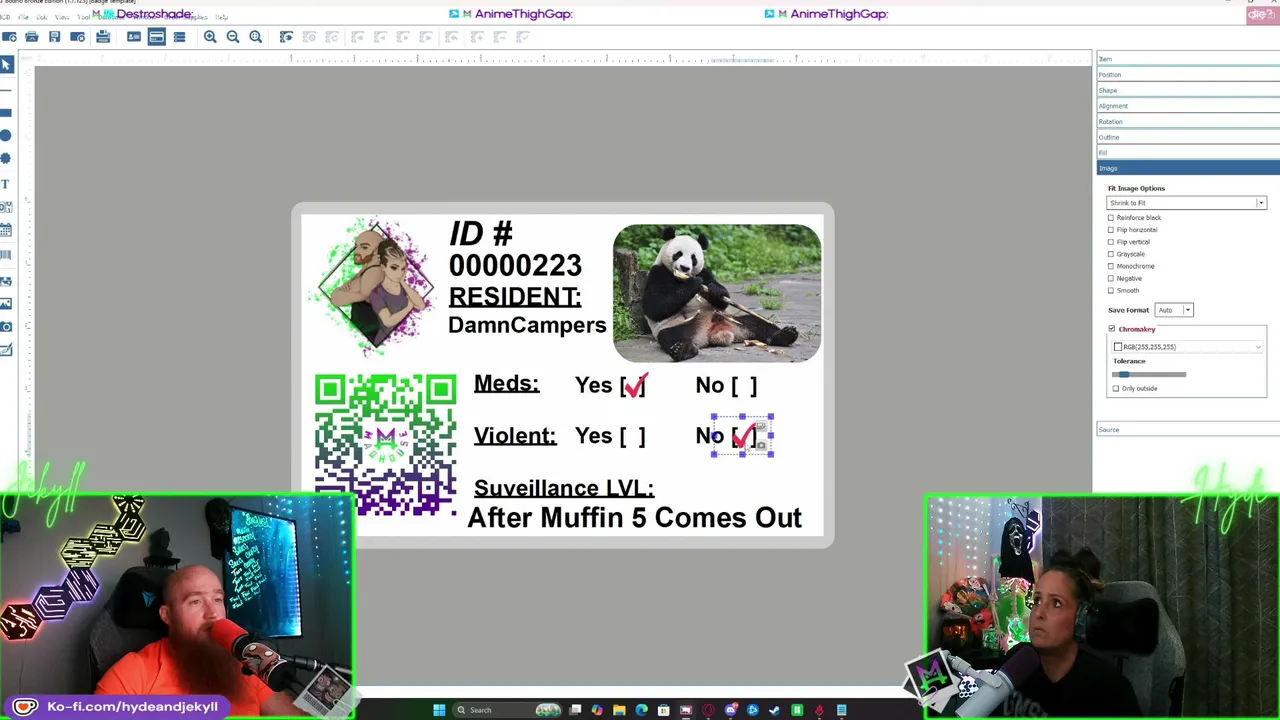The height and width of the screenshot is (720, 1280).
Task: Select the QR code on the badge
Action: click(386, 445)
